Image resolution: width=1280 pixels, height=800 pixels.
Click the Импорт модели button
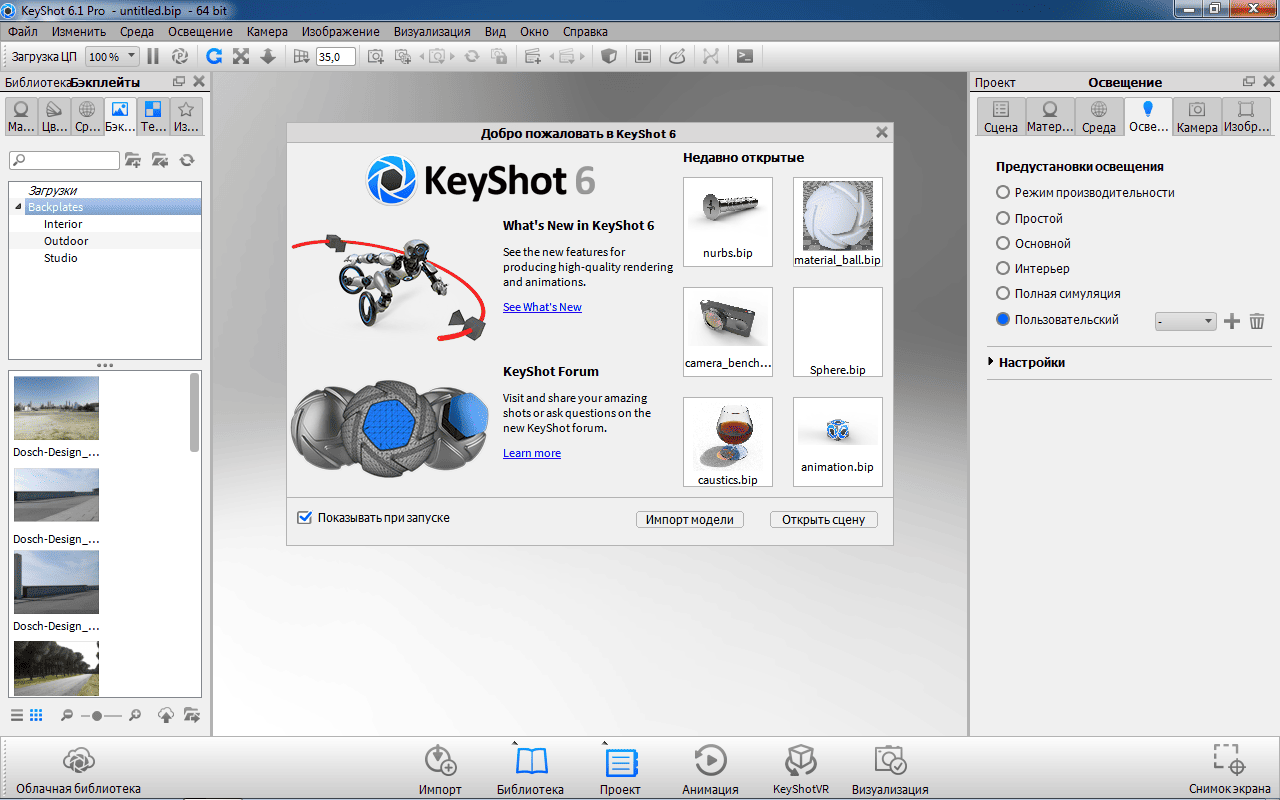click(x=690, y=519)
